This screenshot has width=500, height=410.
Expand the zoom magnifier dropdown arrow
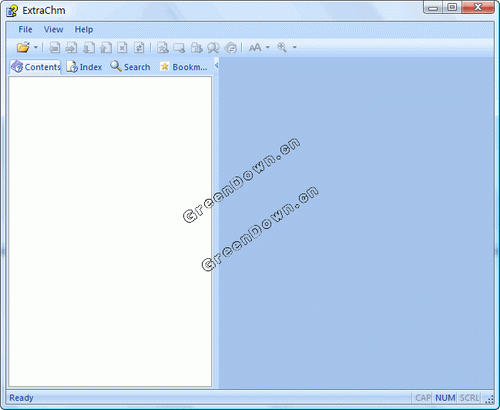pyautogui.click(x=295, y=48)
